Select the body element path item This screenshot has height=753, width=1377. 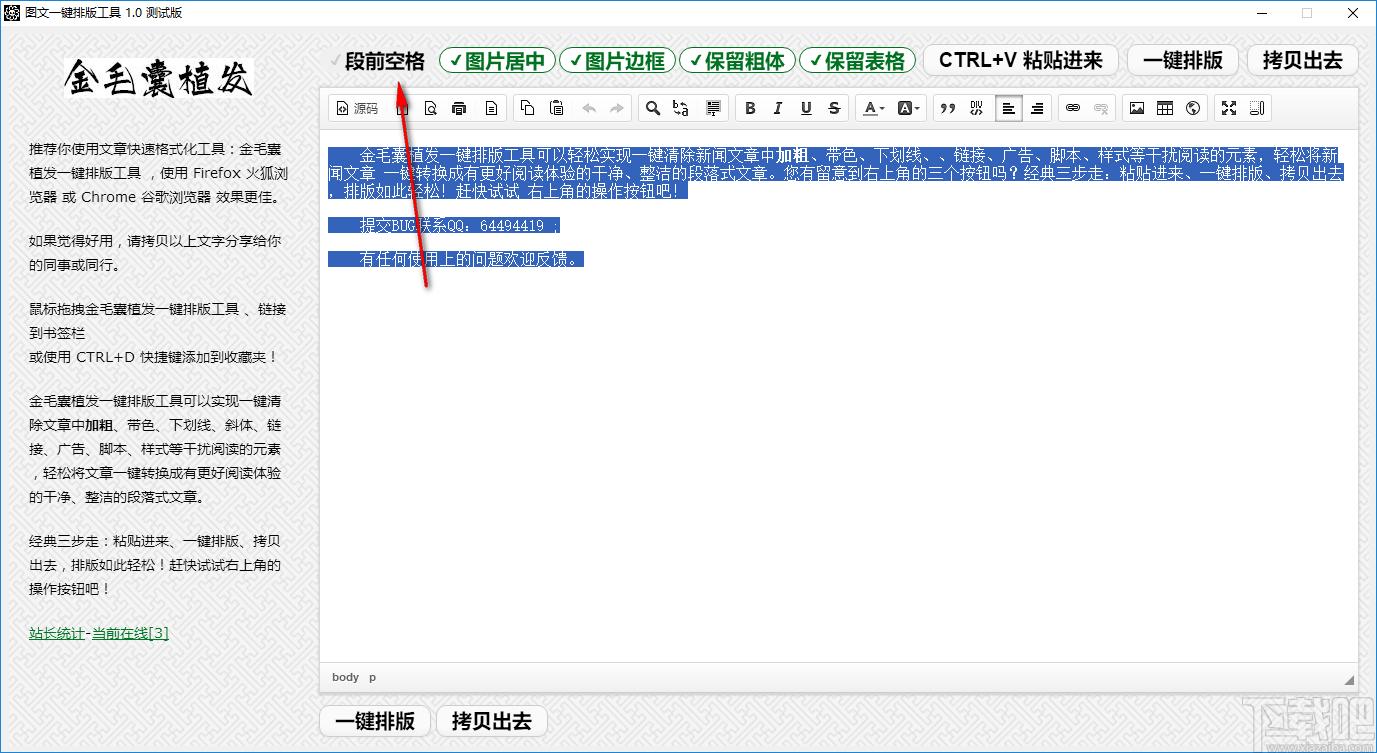click(x=345, y=677)
